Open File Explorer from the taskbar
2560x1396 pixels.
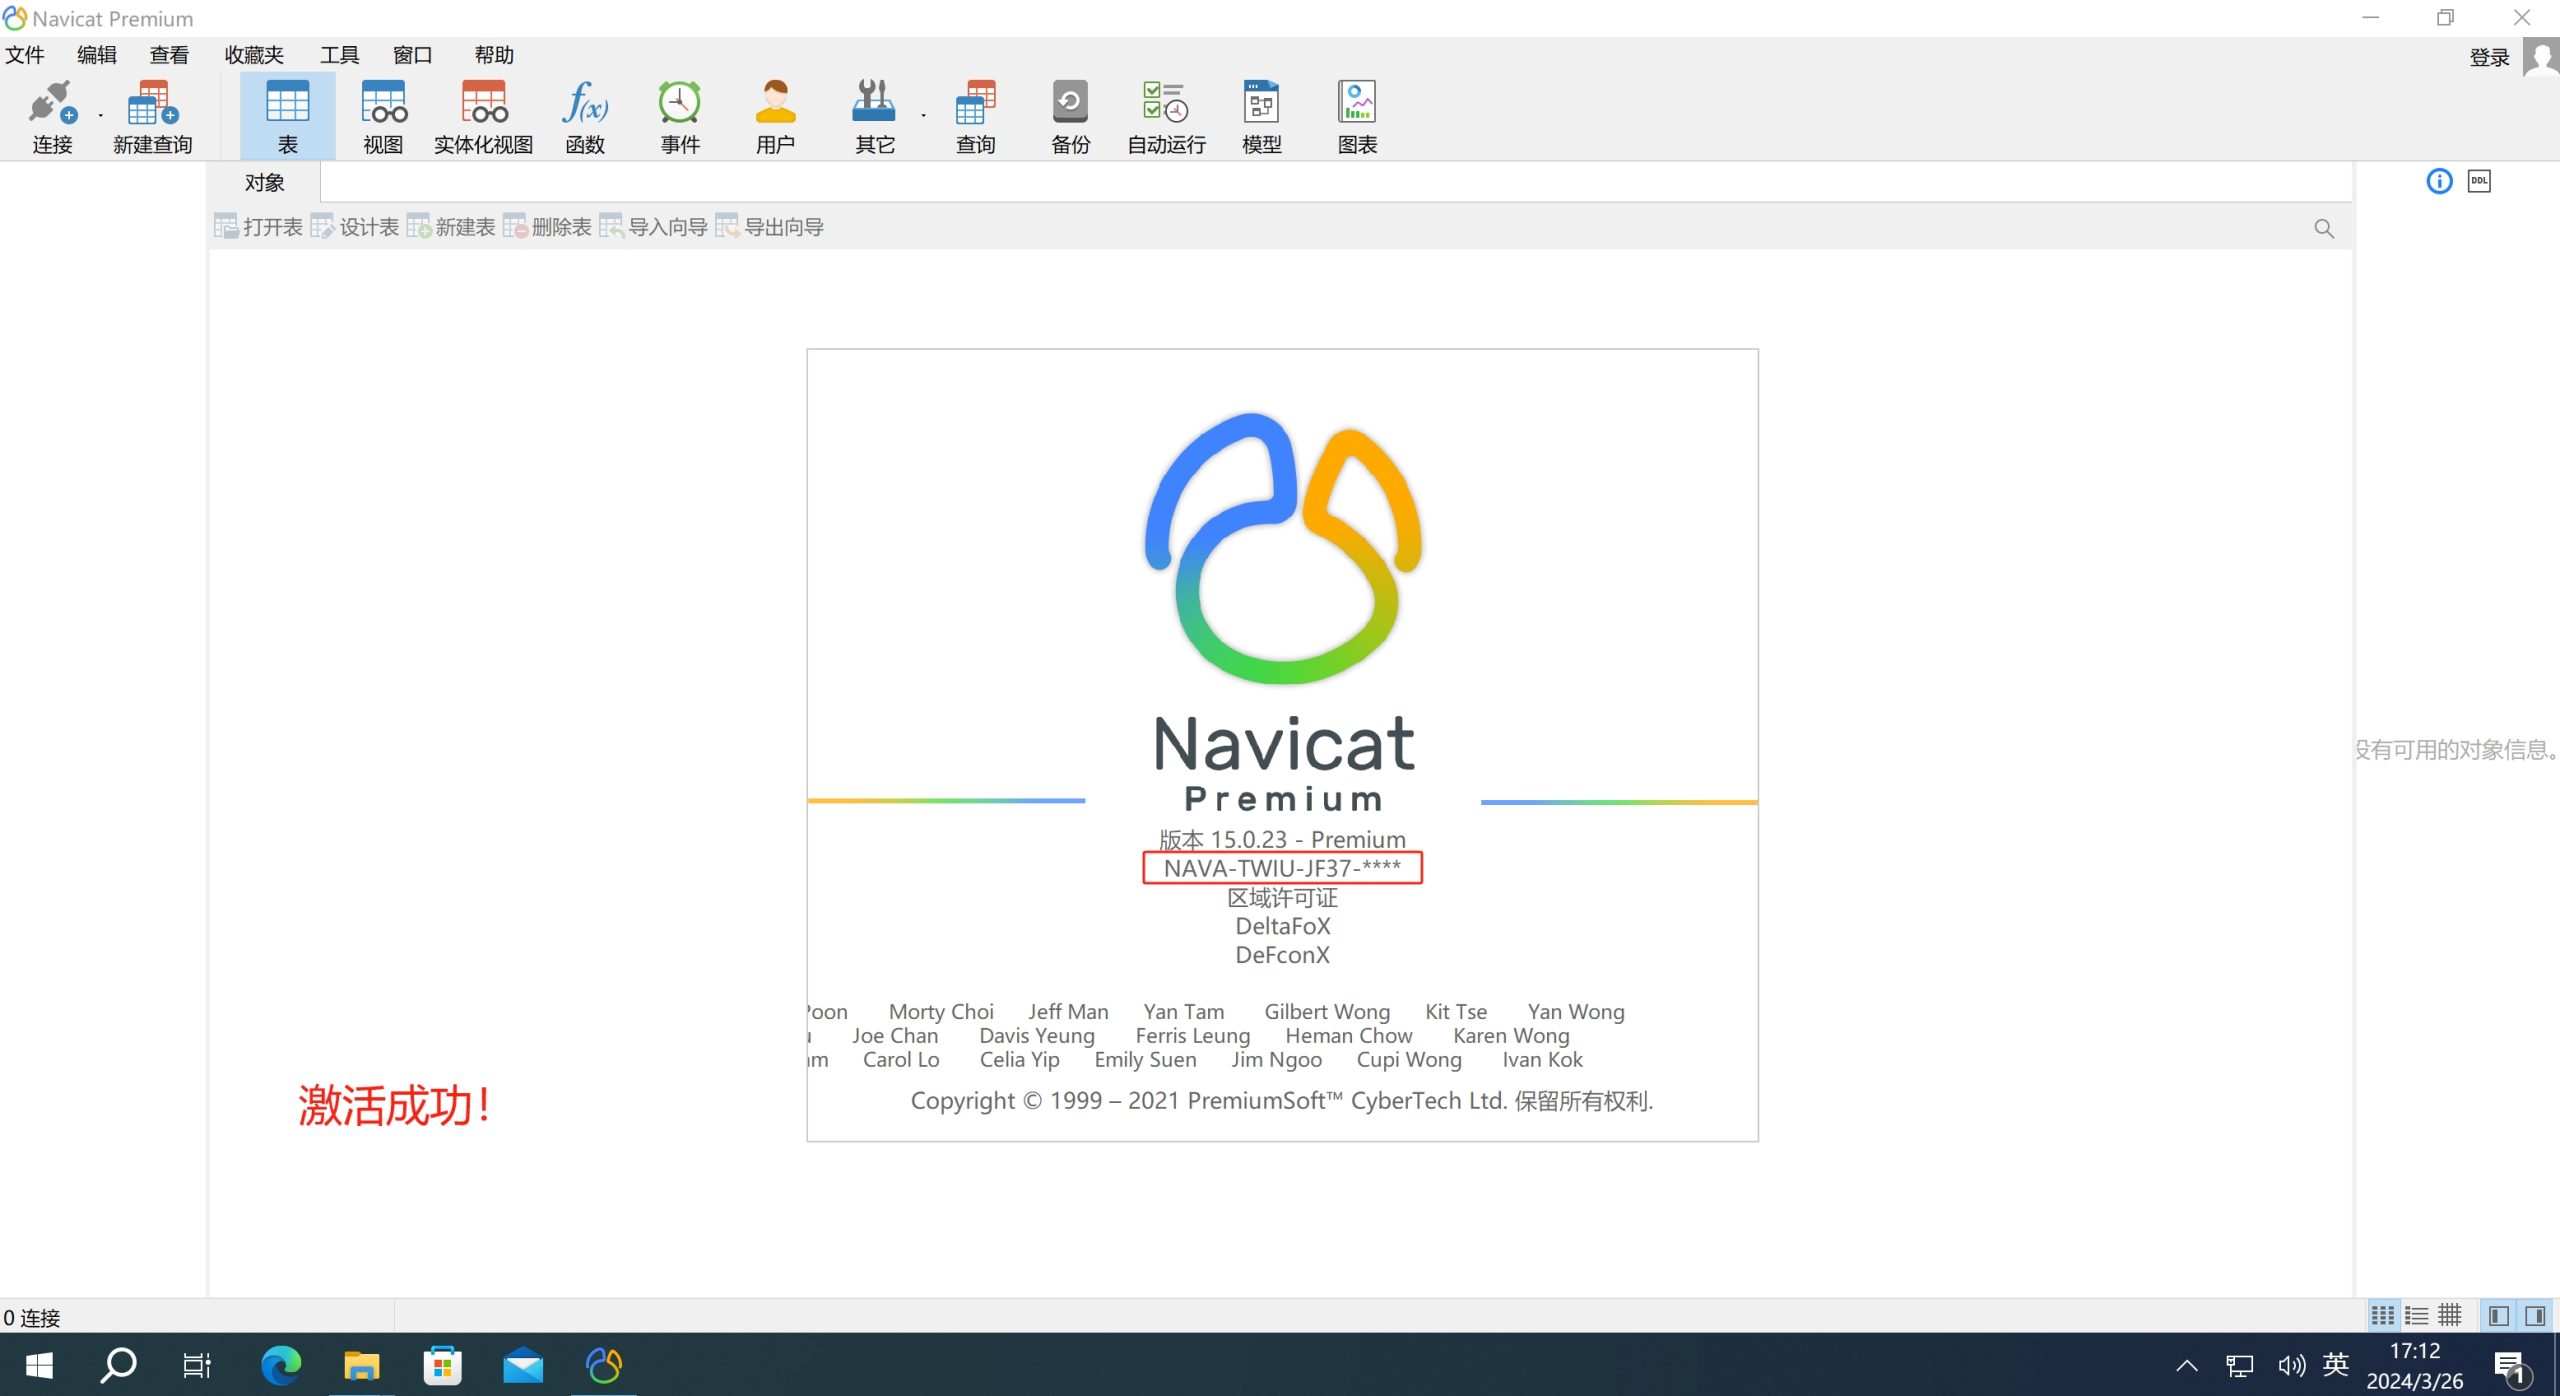361,1365
